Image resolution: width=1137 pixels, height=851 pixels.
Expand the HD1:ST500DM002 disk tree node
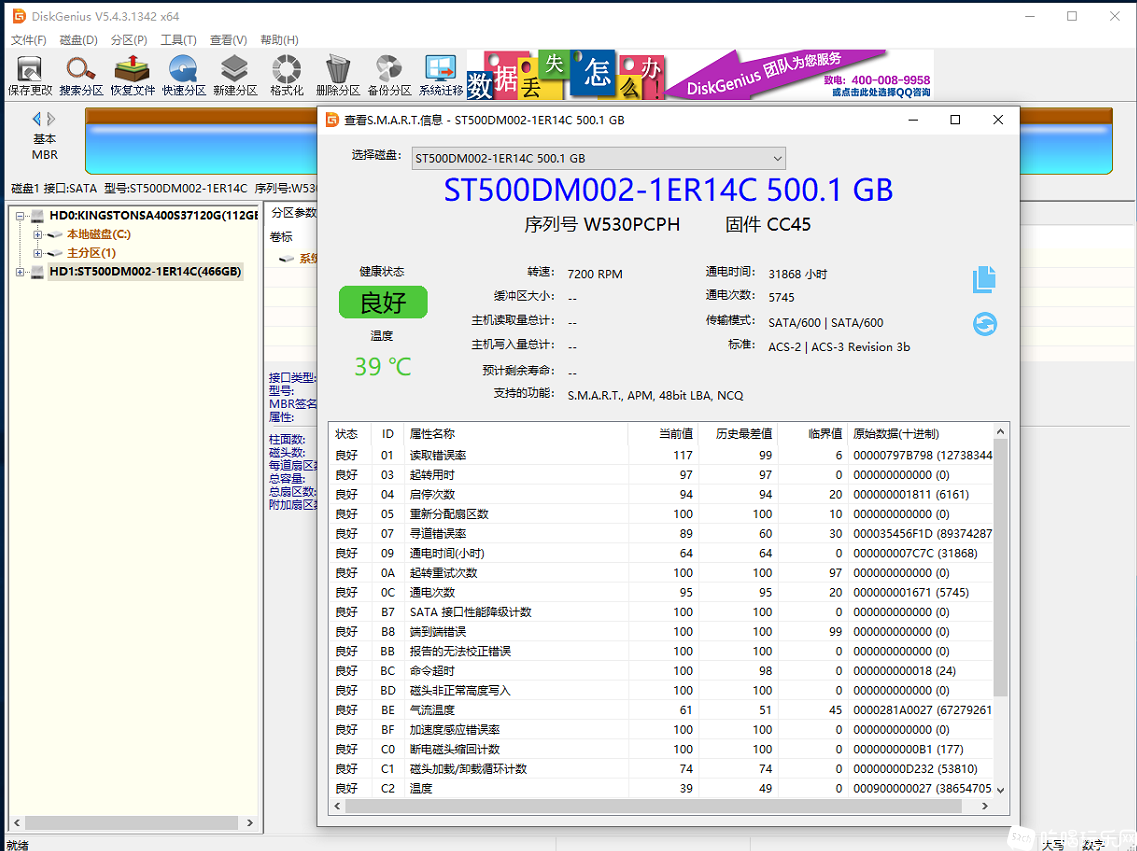20,272
